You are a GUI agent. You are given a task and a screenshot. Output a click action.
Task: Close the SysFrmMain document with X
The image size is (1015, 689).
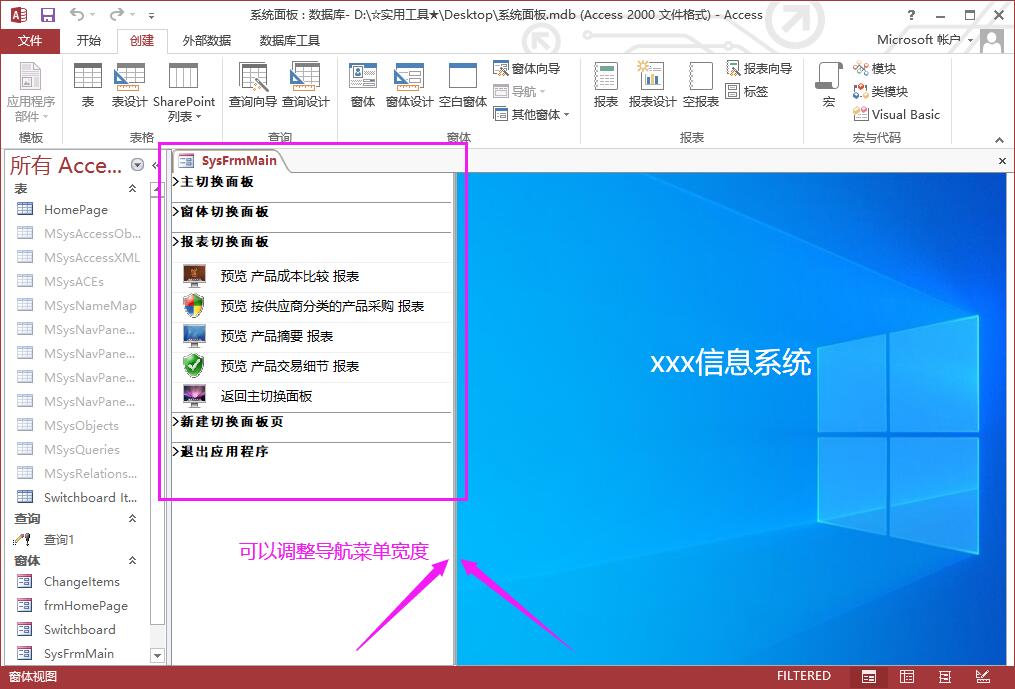pyautogui.click(x=1002, y=161)
